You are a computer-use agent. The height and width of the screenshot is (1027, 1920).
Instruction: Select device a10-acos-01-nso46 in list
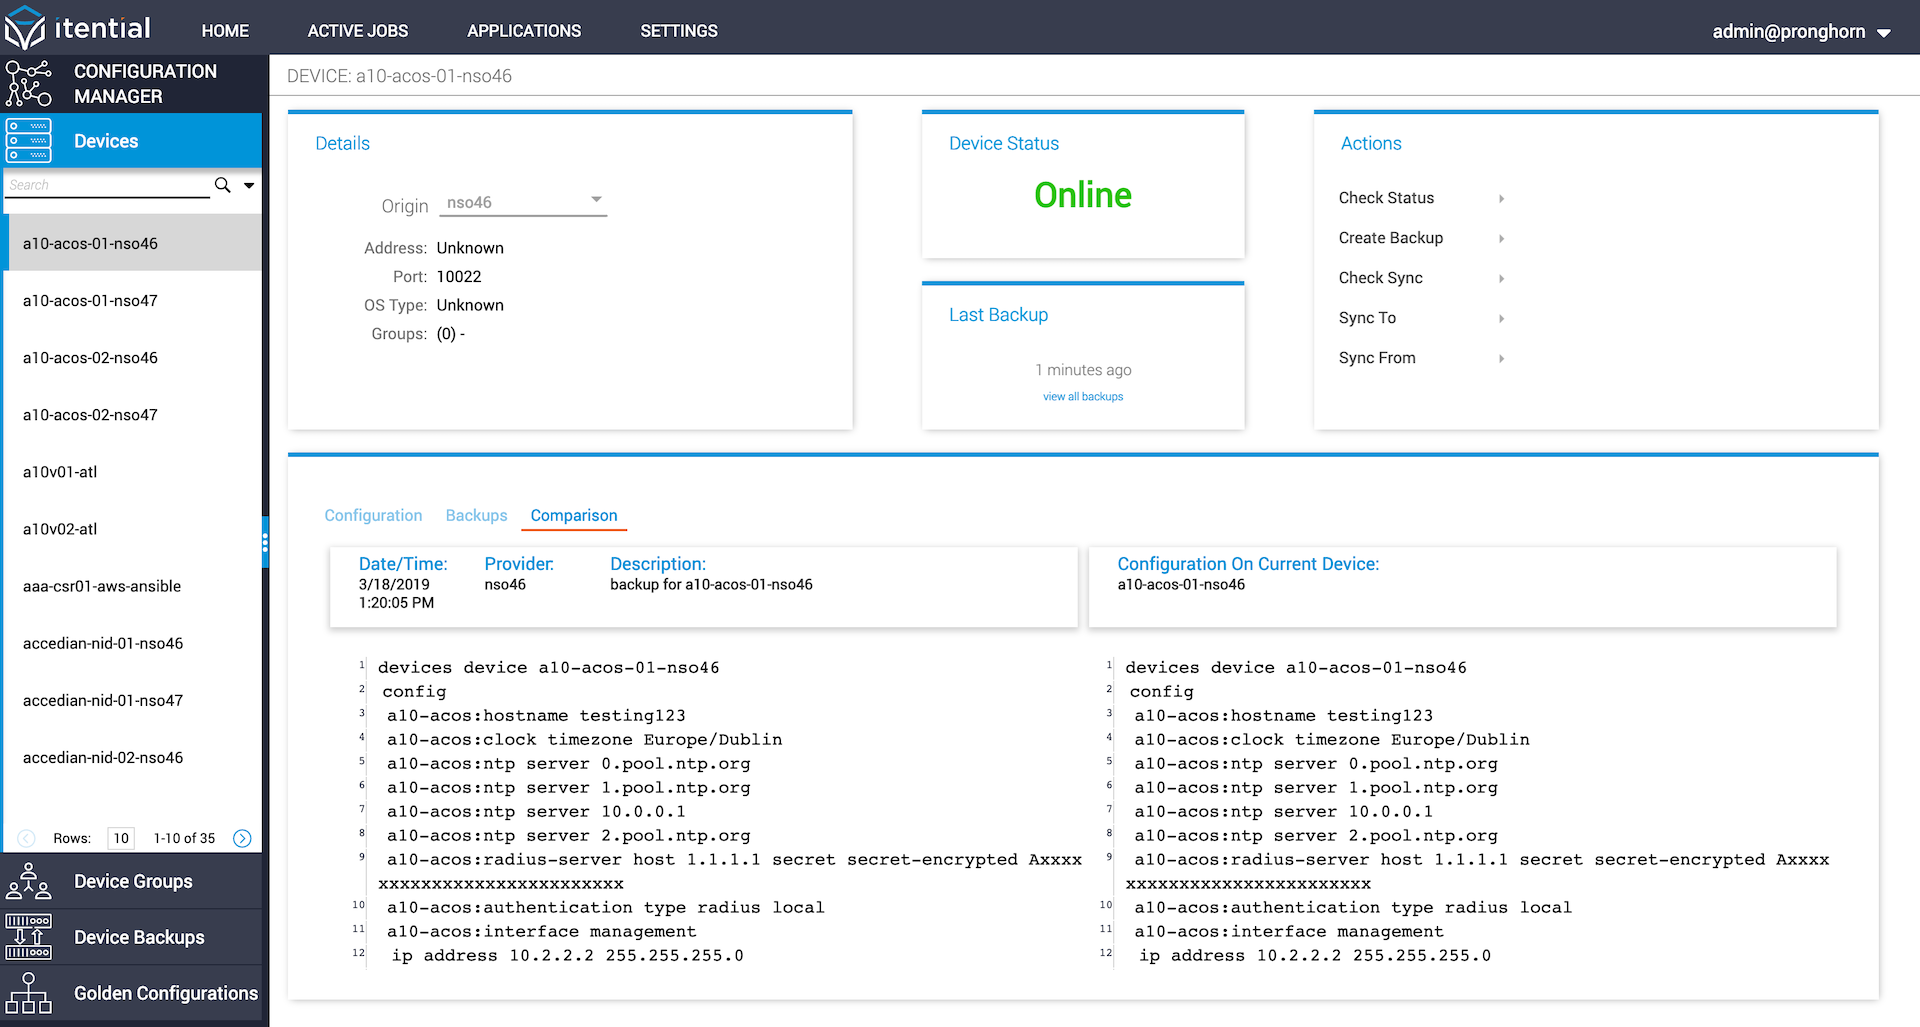click(x=133, y=243)
